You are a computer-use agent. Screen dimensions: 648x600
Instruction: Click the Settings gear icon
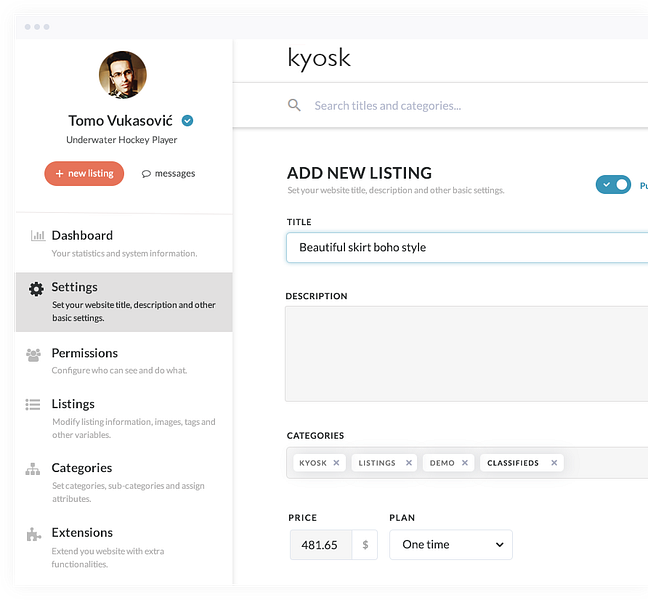pos(36,289)
